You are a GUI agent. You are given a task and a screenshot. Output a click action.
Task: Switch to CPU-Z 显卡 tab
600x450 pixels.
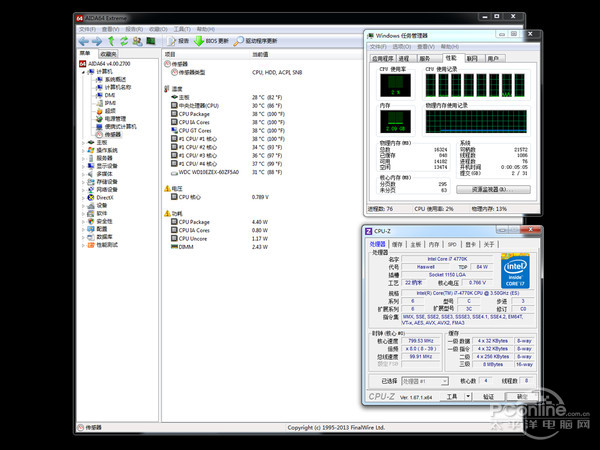[x=470, y=244]
